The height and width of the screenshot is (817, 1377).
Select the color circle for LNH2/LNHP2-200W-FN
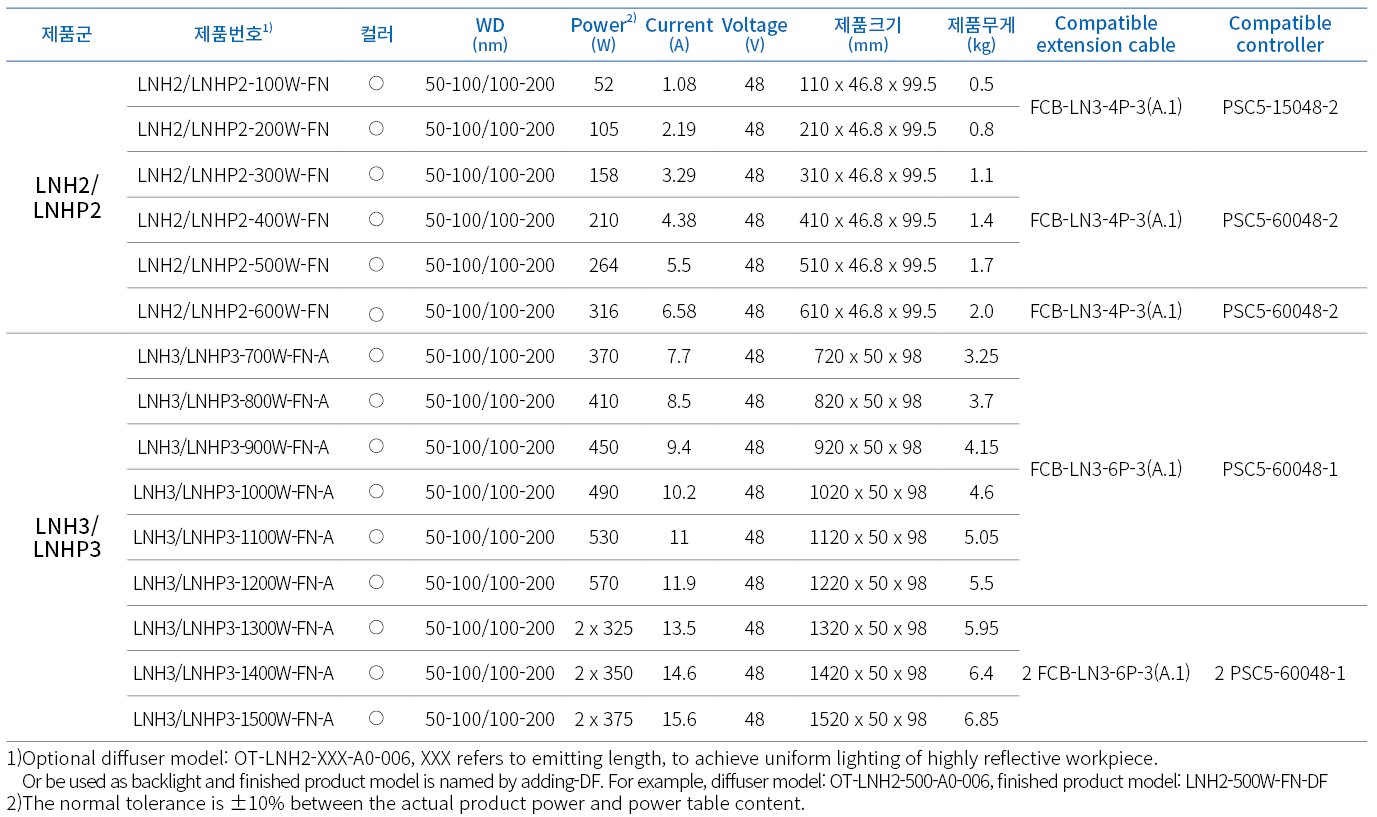(x=376, y=128)
